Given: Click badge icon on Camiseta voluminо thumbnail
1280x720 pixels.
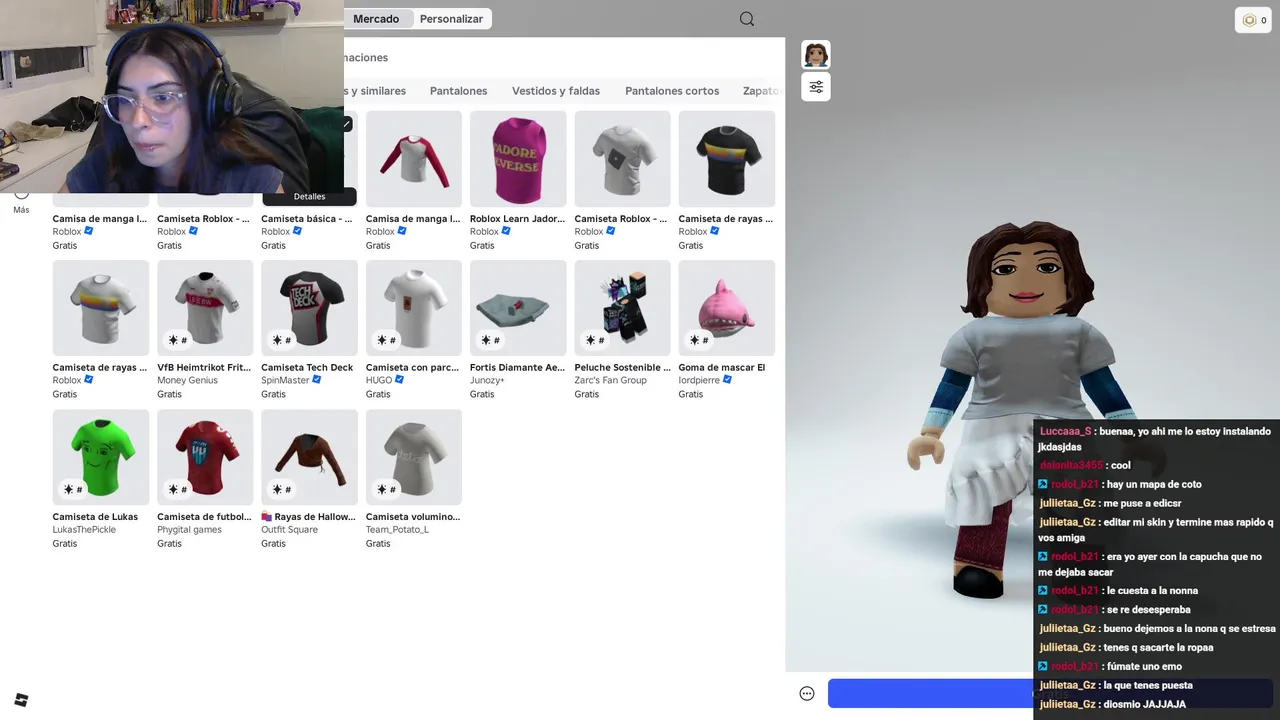Looking at the screenshot, I should [x=387, y=489].
